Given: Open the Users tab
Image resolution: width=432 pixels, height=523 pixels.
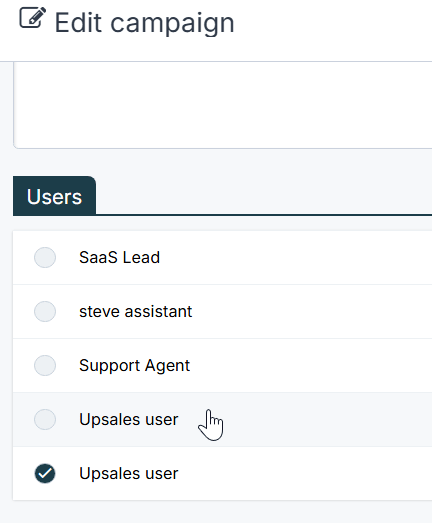Looking at the screenshot, I should coord(54,196).
